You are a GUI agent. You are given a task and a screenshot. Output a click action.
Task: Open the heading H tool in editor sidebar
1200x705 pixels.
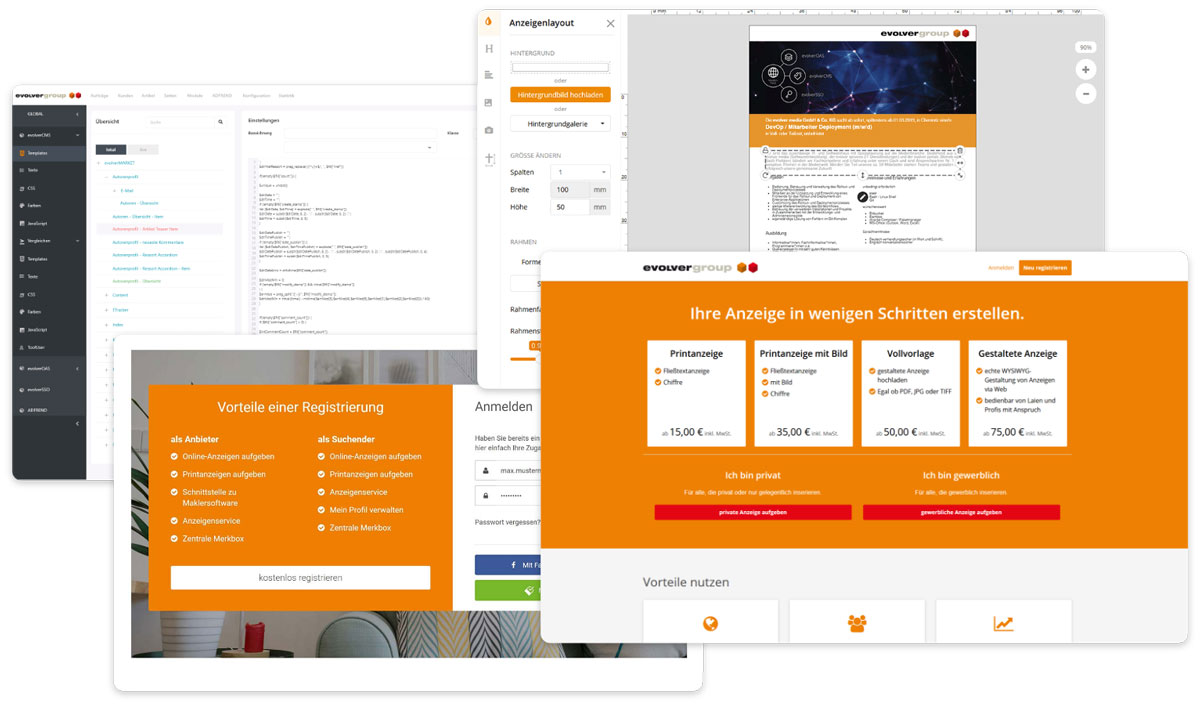[489, 48]
